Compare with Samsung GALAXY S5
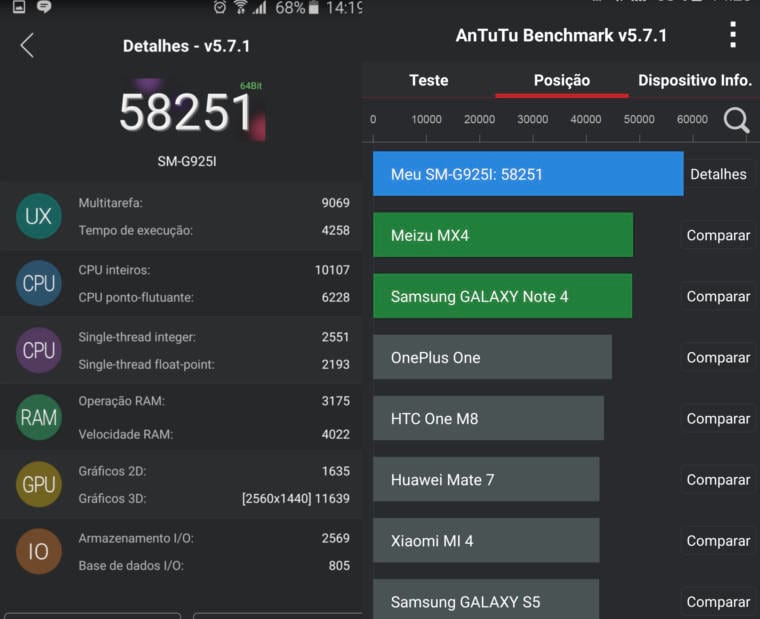Viewport: 760px width, 619px height. click(718, 602)
